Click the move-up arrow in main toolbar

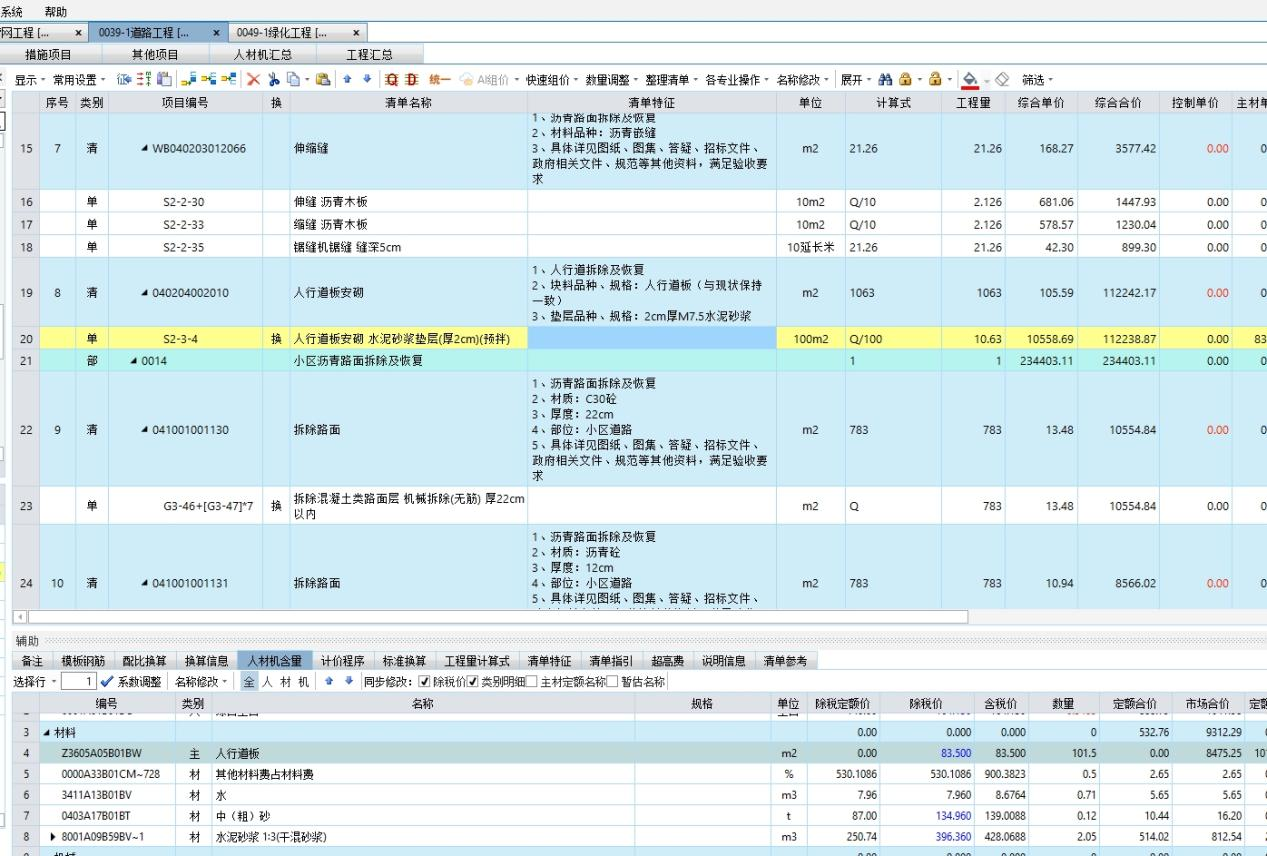point(349,80)
